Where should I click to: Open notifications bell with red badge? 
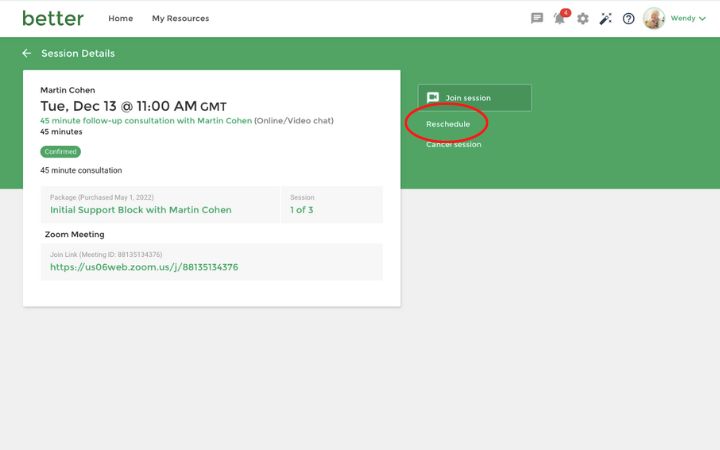(x=561, y=17)
